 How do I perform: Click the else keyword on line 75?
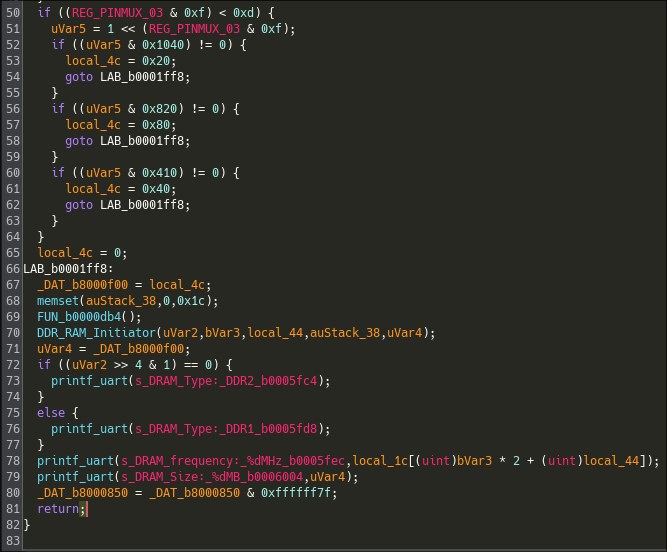(x=51, y=412)
